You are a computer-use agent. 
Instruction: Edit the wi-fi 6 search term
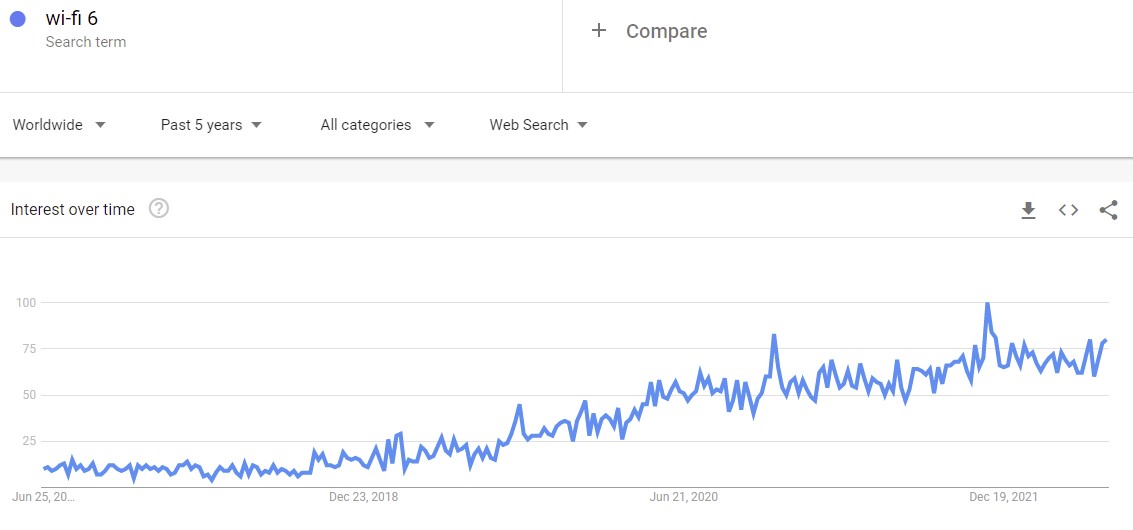pos(72,18)
